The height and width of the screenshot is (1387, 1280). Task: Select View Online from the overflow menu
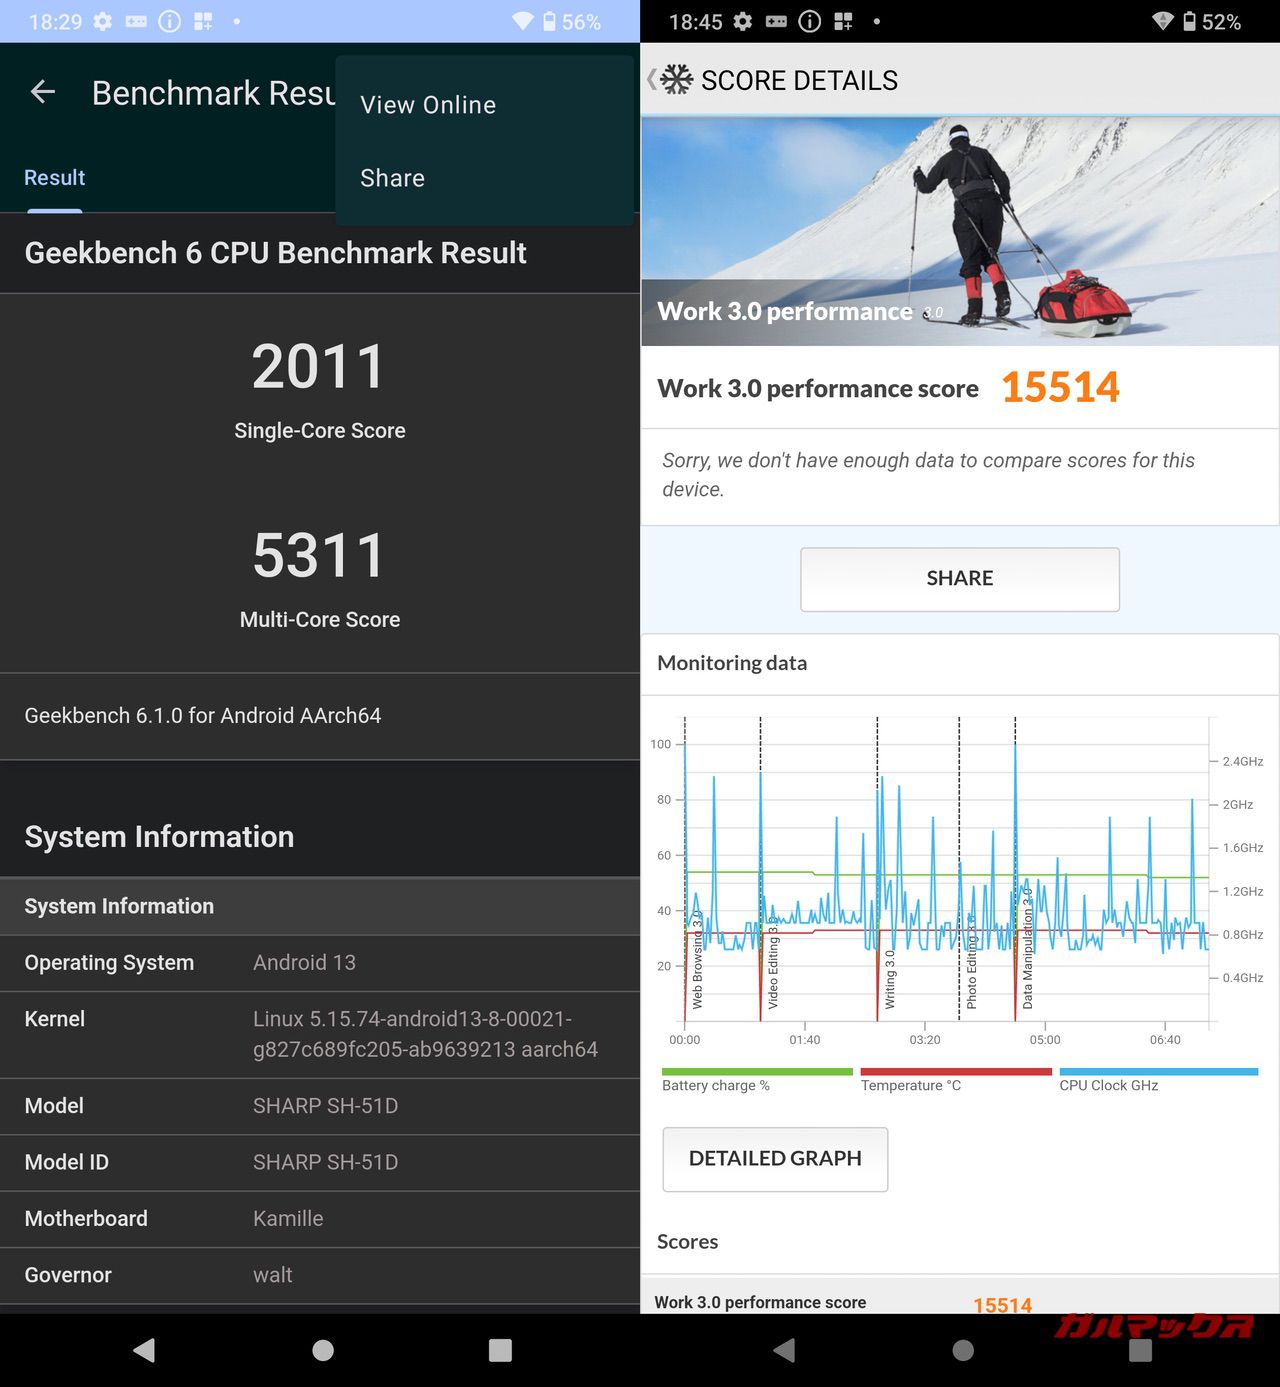428,105
